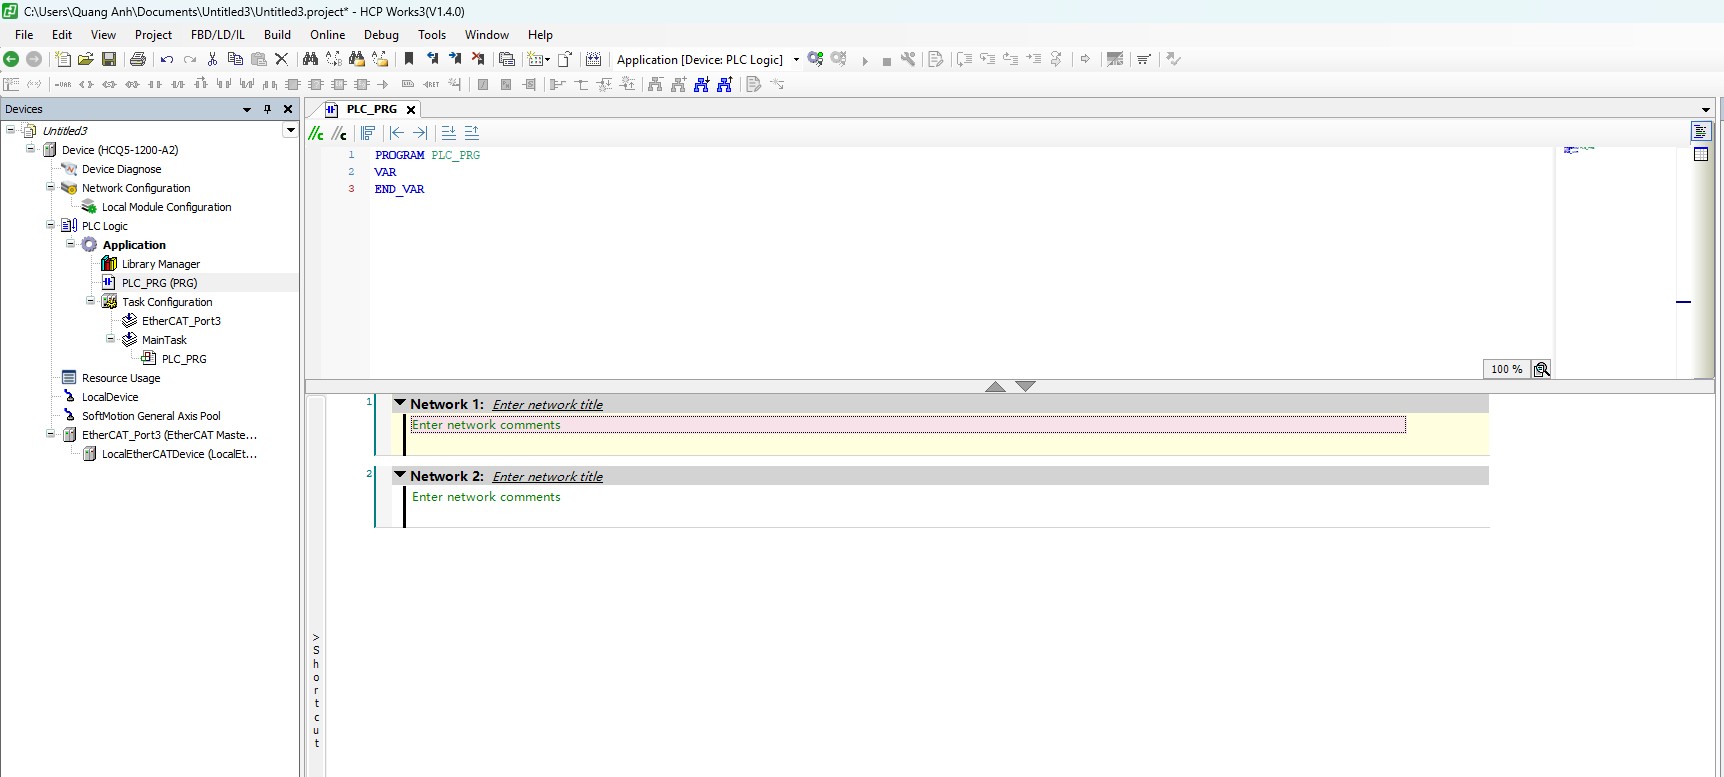The height and width of the screenshot is (777, 1724).
Task: Copy selection using the copy icon
Action: 235,59
